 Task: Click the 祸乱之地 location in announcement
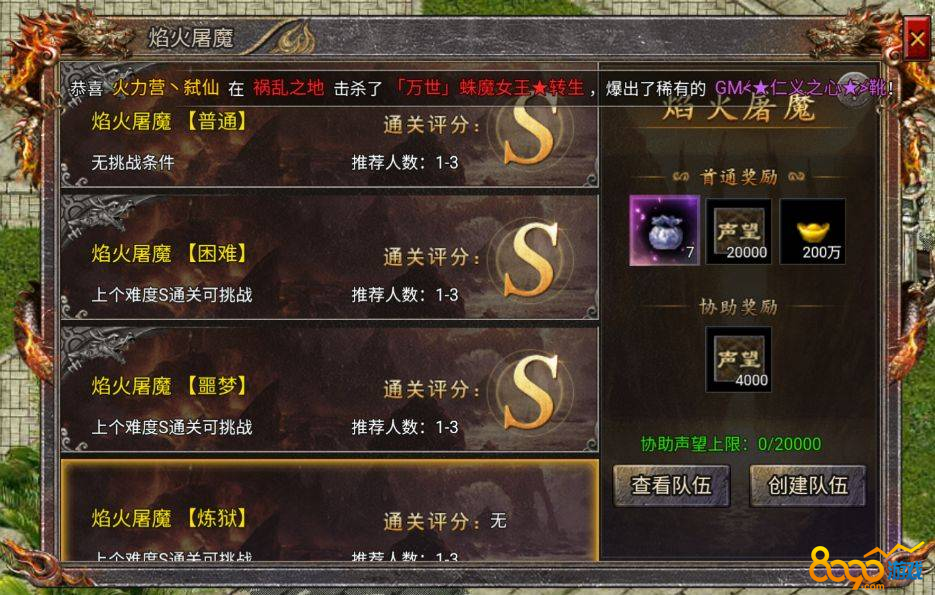point(288,88)
